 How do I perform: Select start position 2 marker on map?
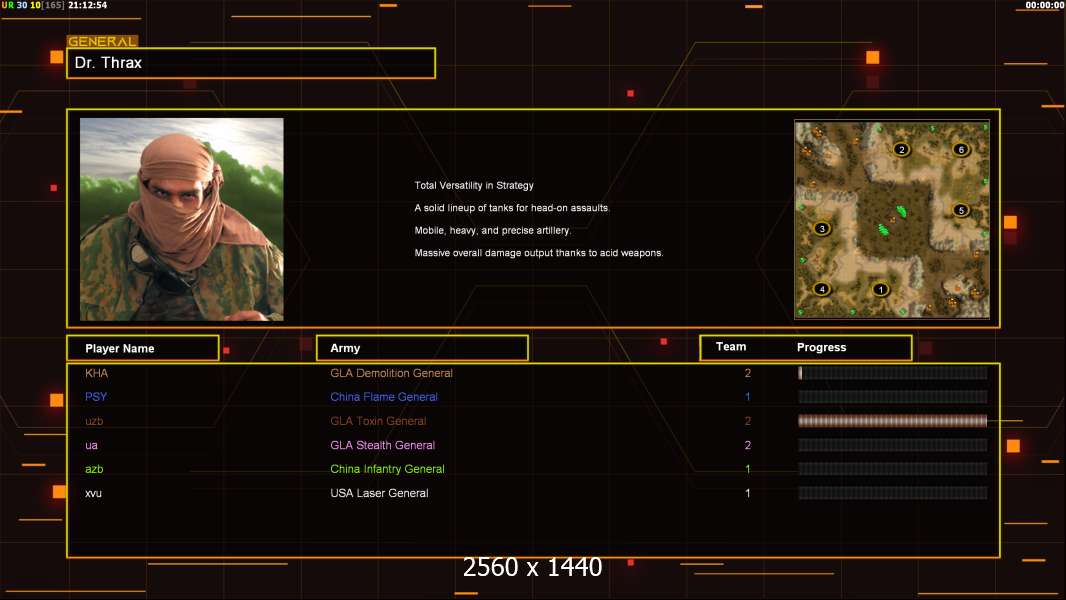tap(901, 150)
